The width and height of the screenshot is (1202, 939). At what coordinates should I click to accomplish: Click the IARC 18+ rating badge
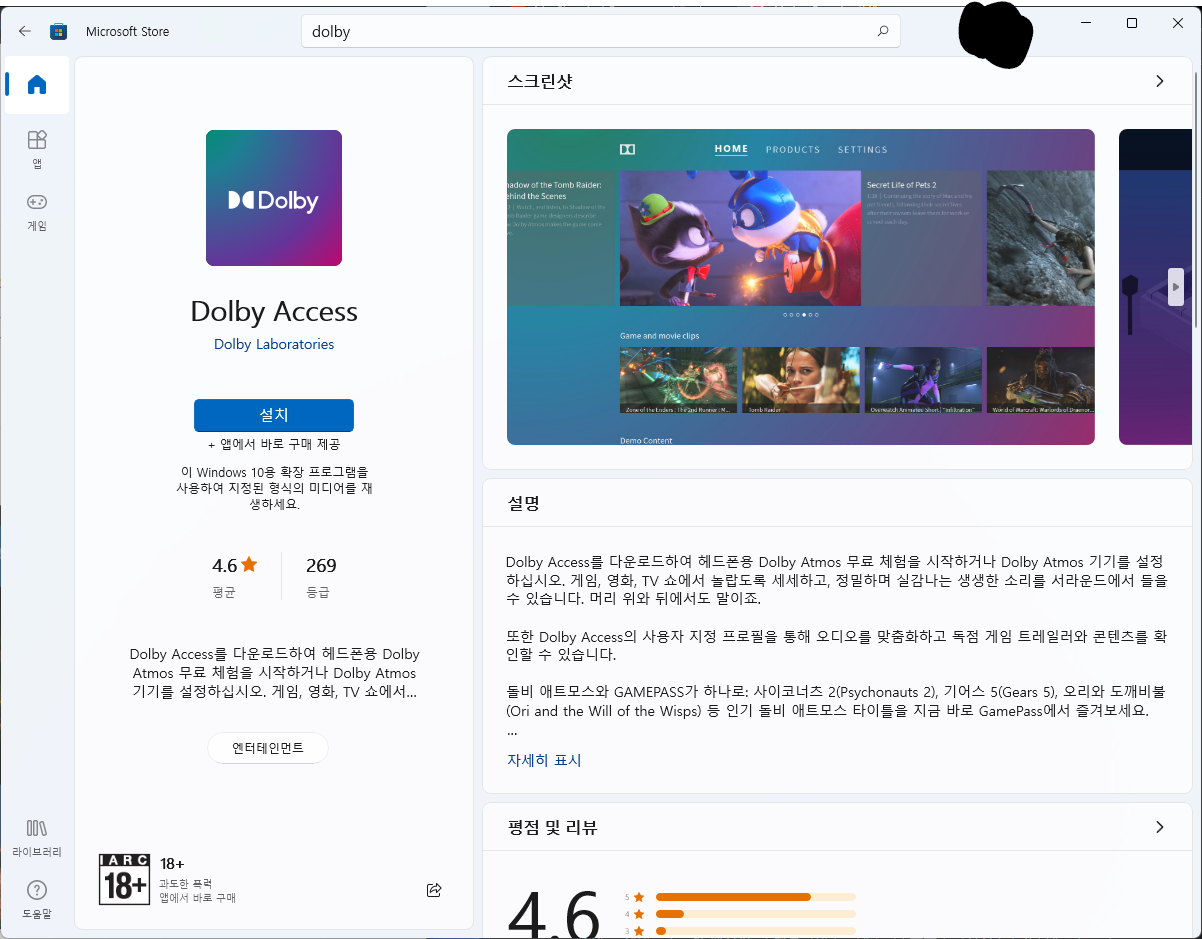coord(125,879)
